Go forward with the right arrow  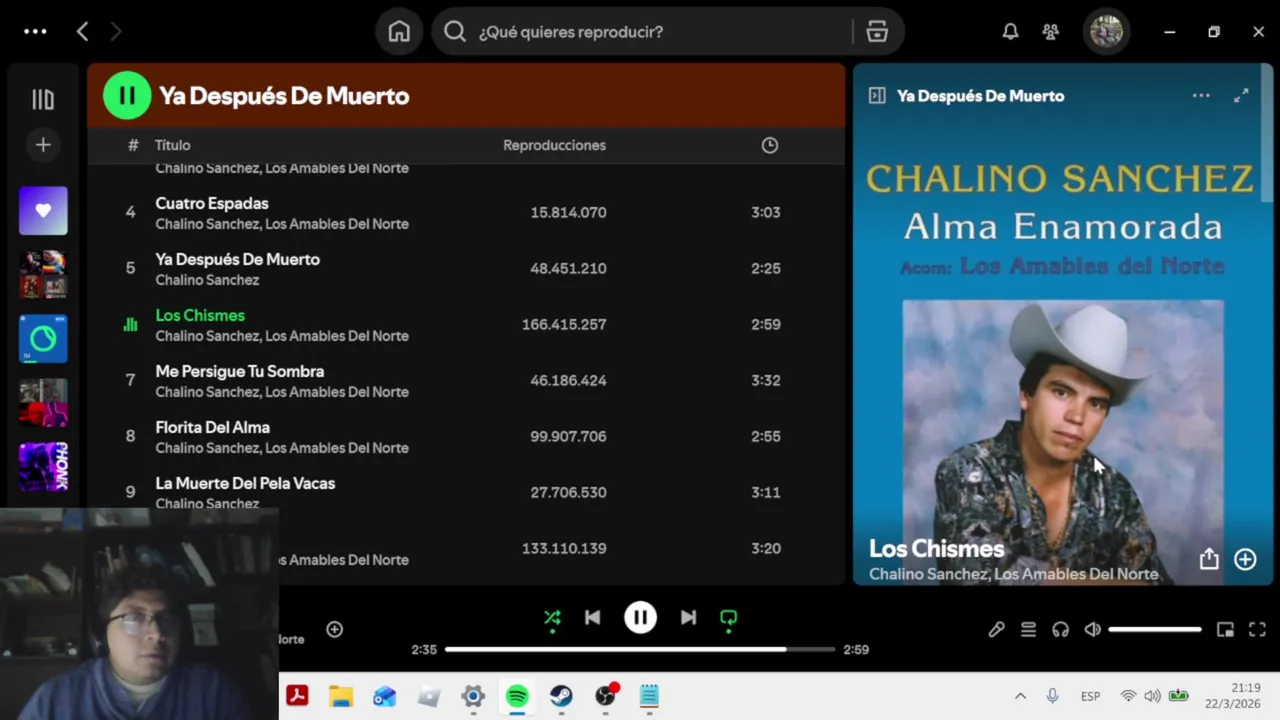coord(116,32)
